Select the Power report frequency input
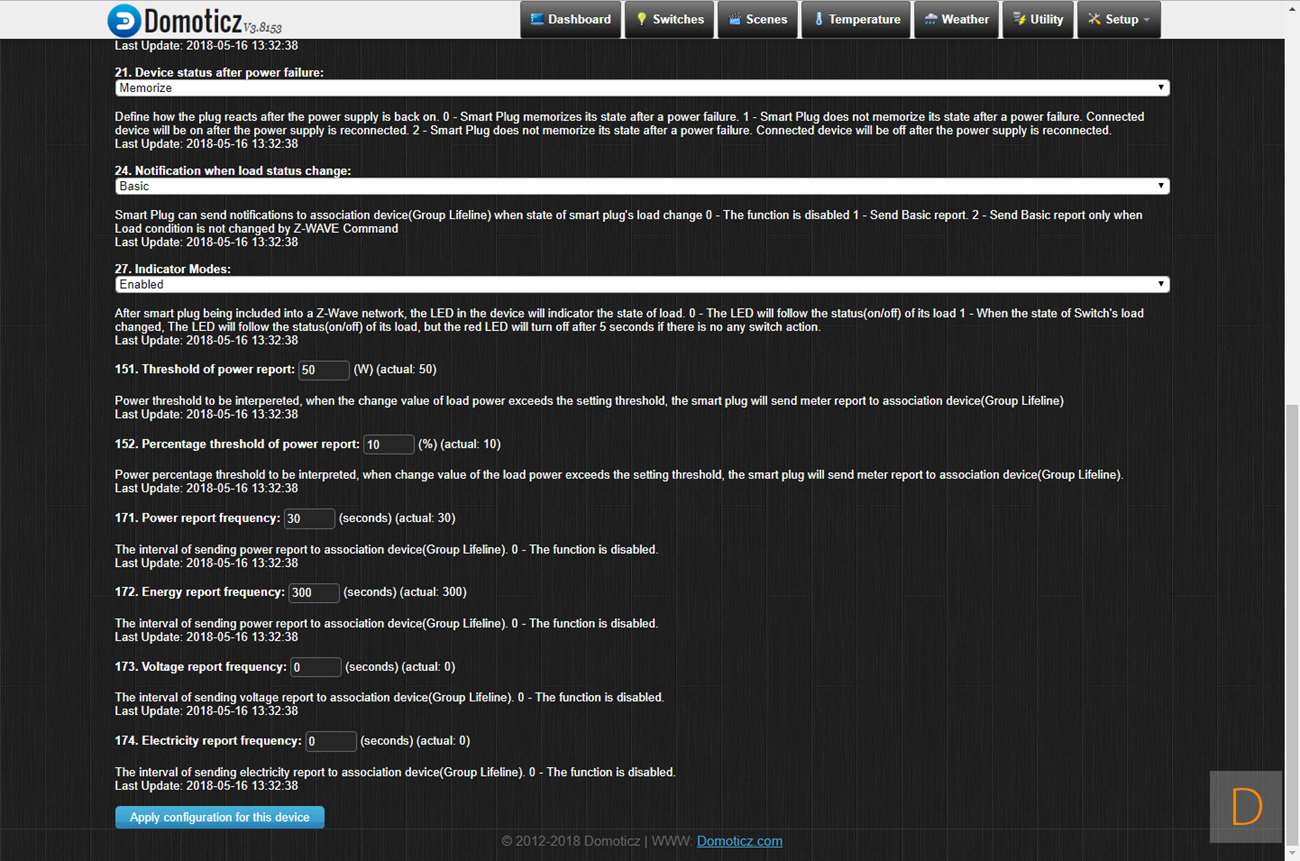 pos(310,519)
